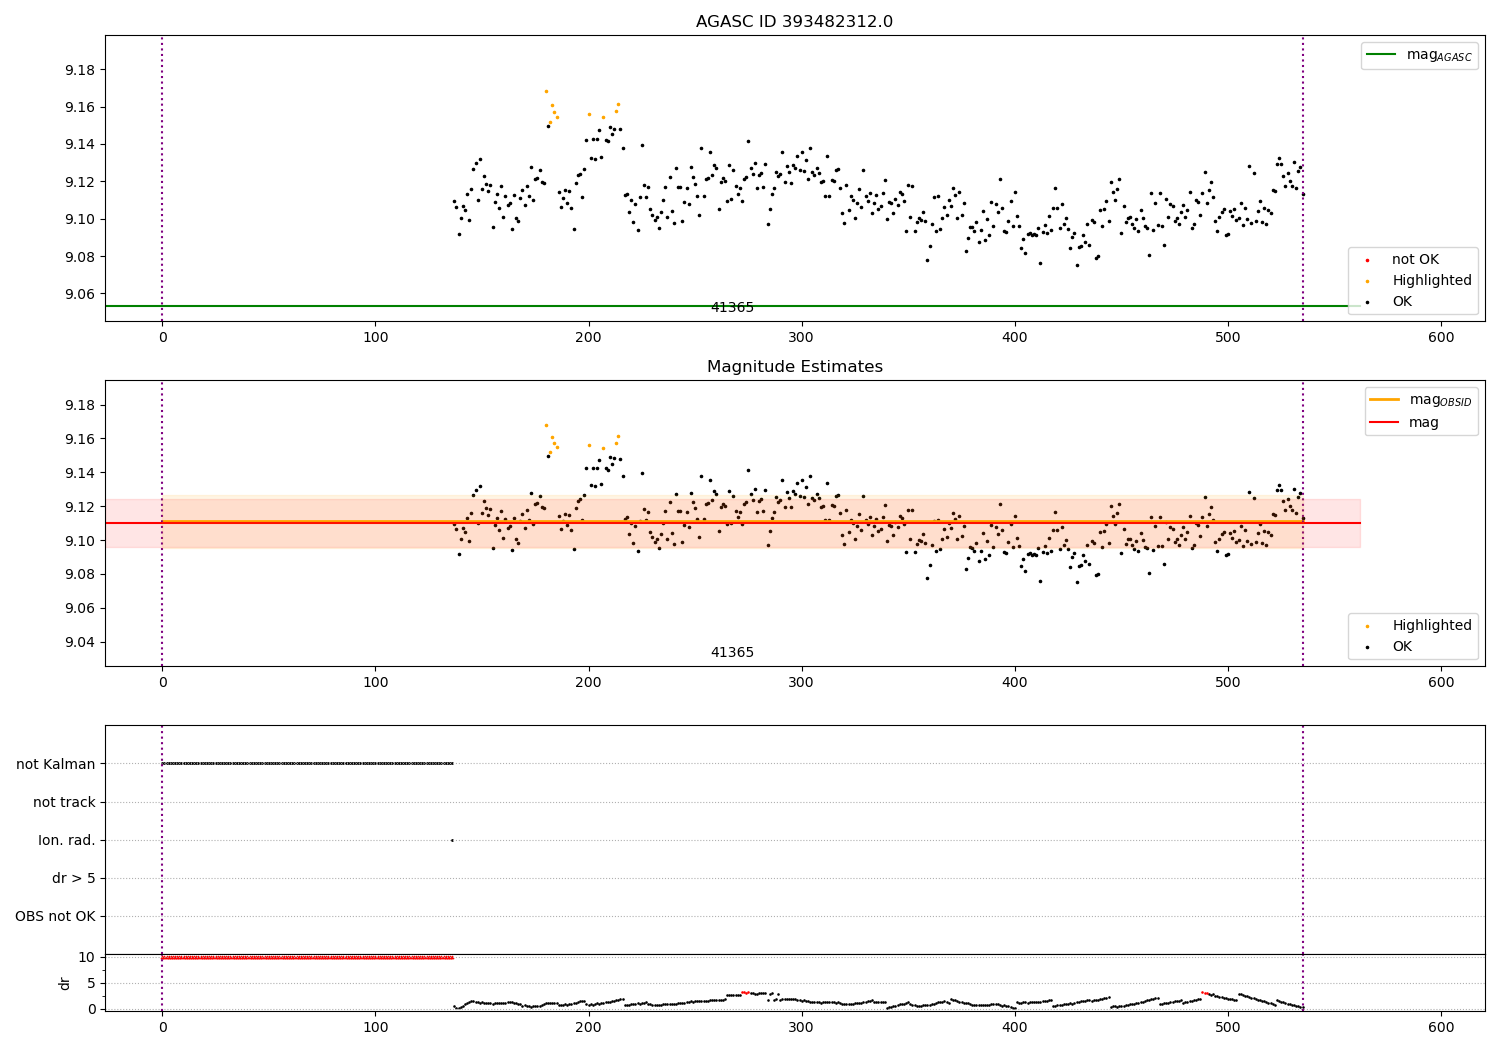Click the 'Magnitude Estimates' plot title
Screen dimensions: 1500x1050
tap(794, 367)
